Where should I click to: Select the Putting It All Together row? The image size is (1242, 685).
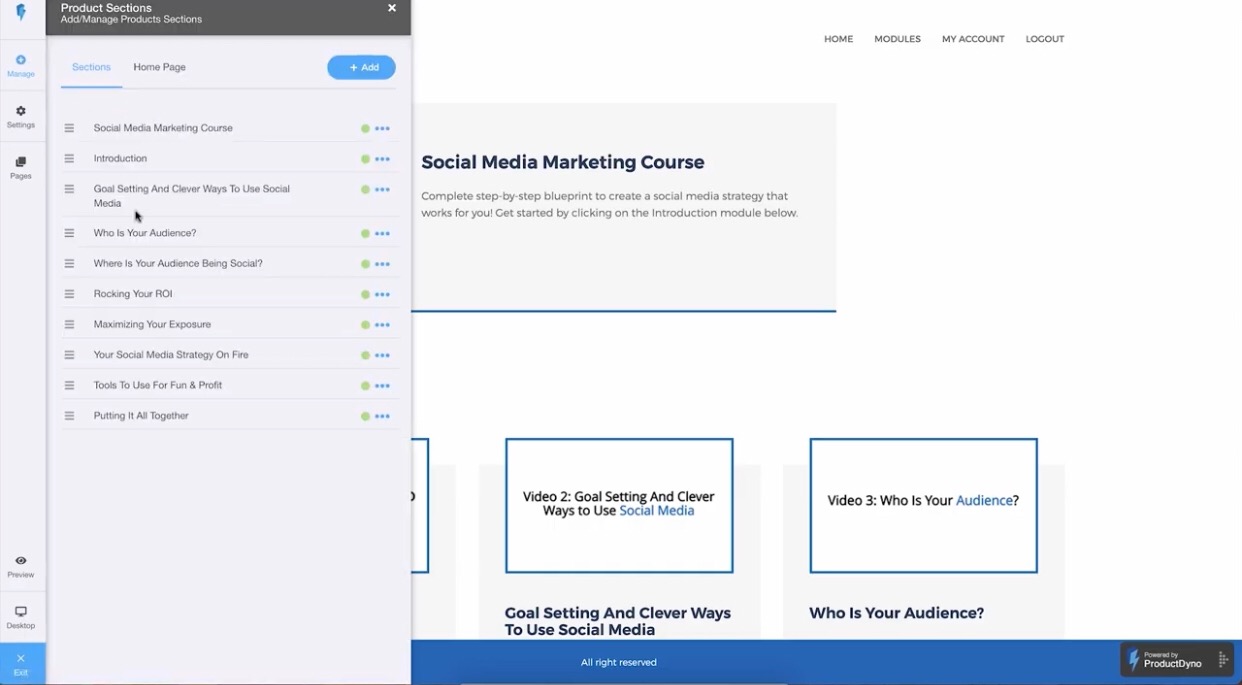(x=230, y=416)
